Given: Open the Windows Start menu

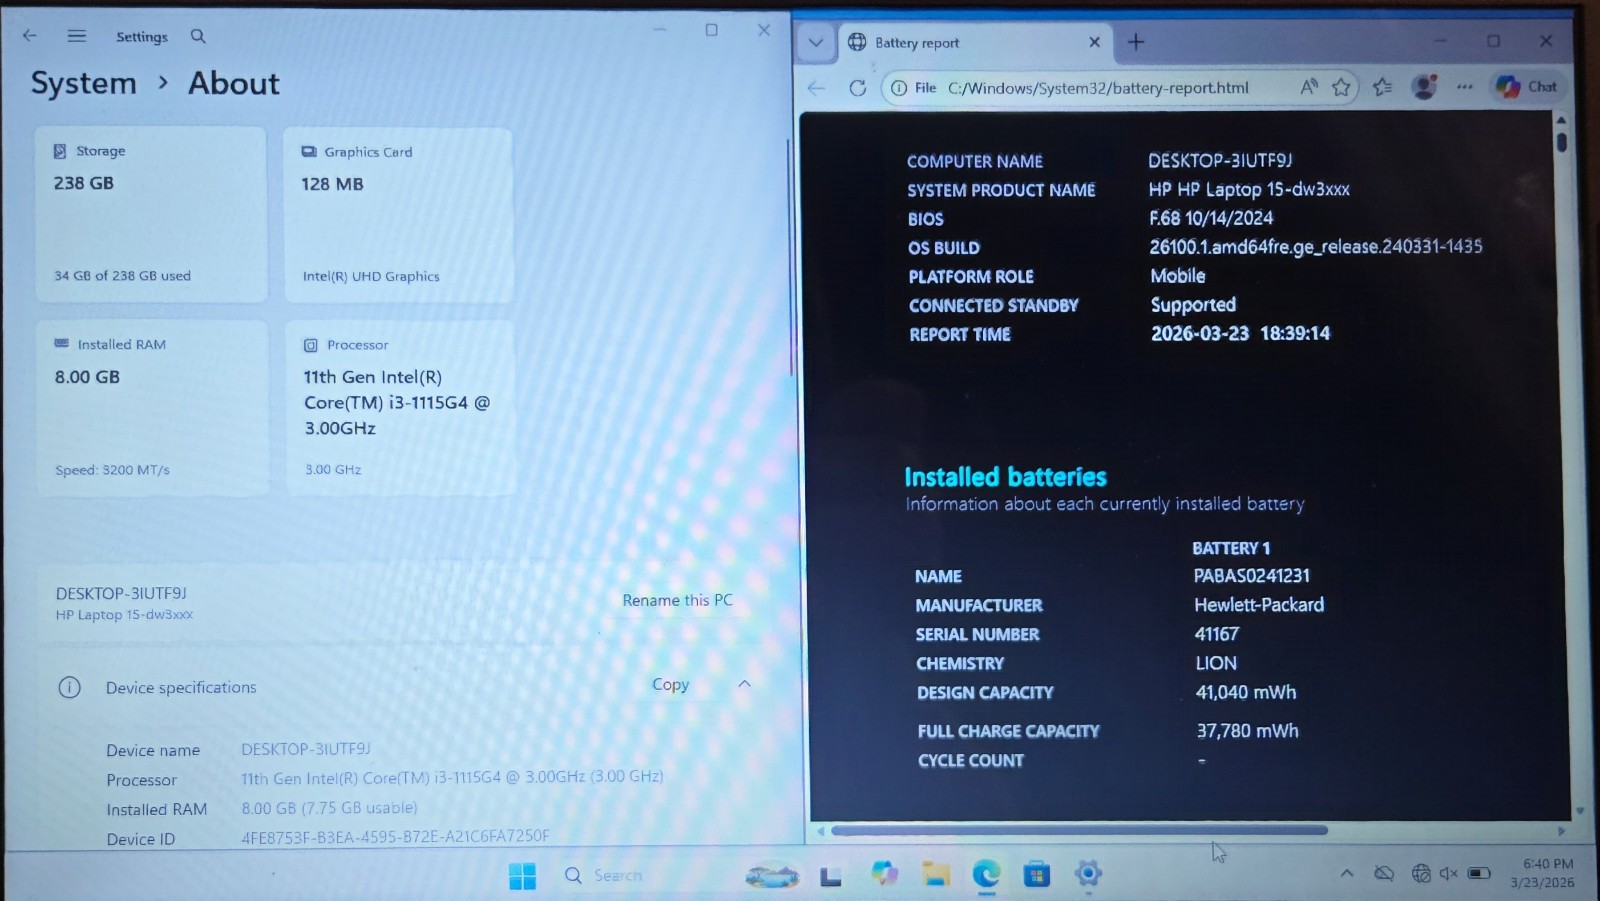Looking at the screenshot, I should tap(522, 876).
